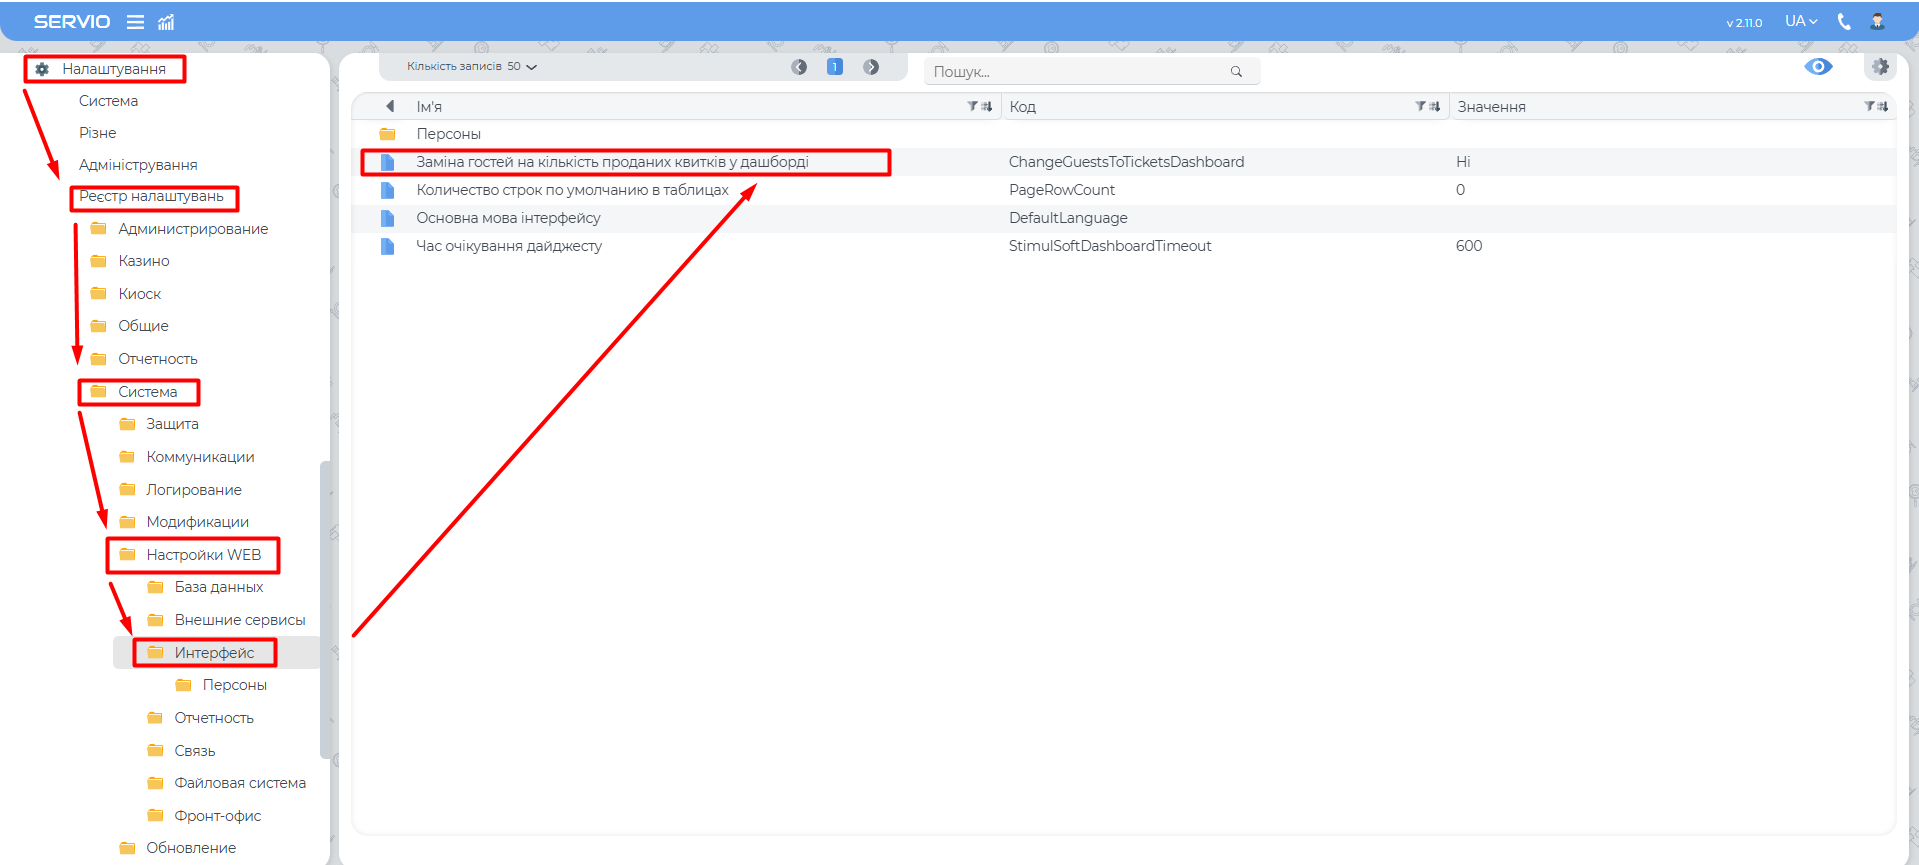Go to the previous page arrow

click(799, 67)
